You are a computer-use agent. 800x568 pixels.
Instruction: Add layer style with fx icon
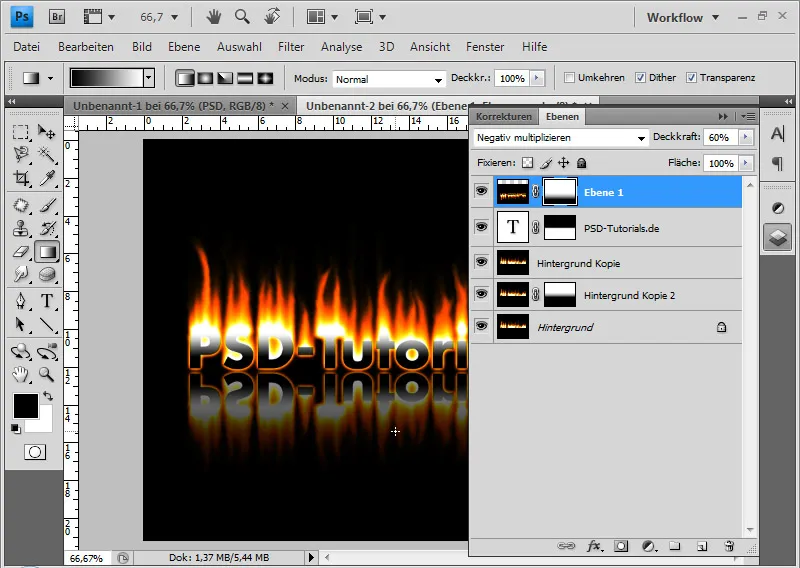coord(593,546)
